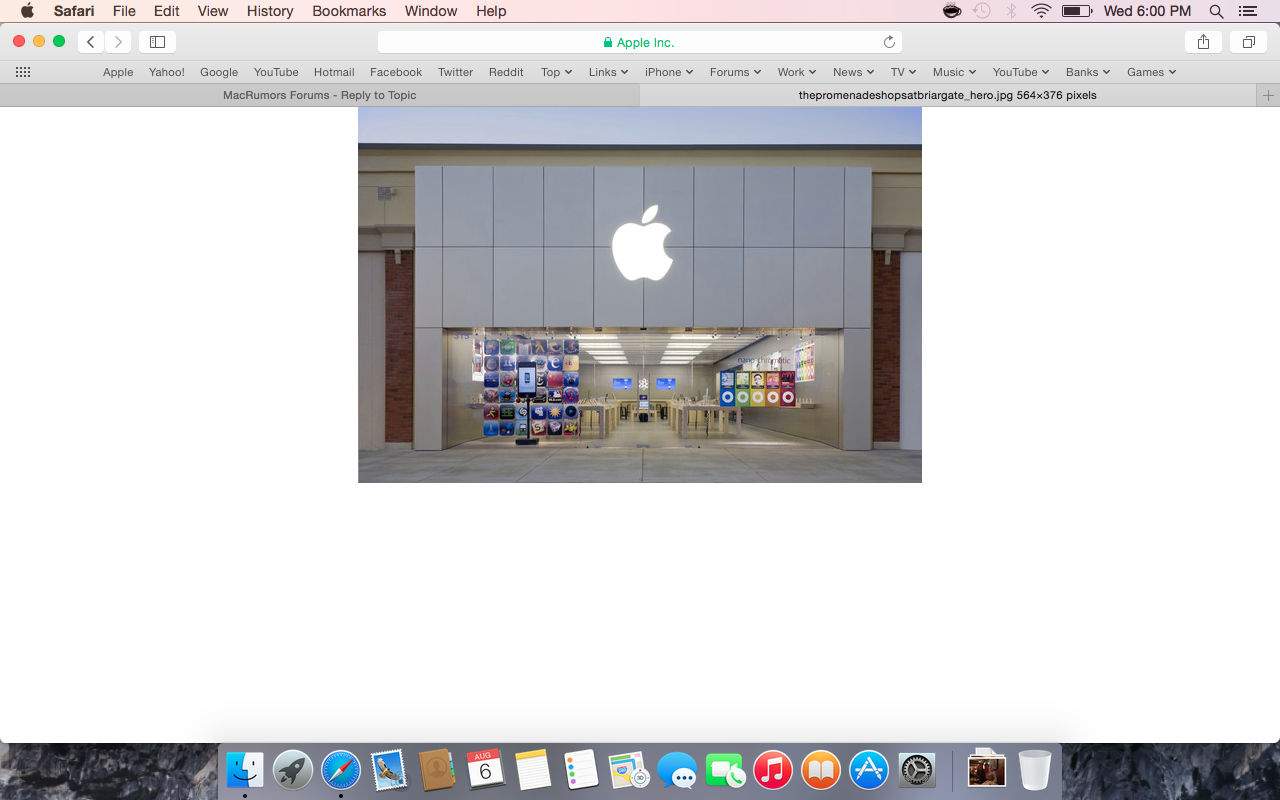Screen dimensions: 1280x800
Task: Open App Store icon in Dock
Action: pyautogui.click(x=869, y=770)
